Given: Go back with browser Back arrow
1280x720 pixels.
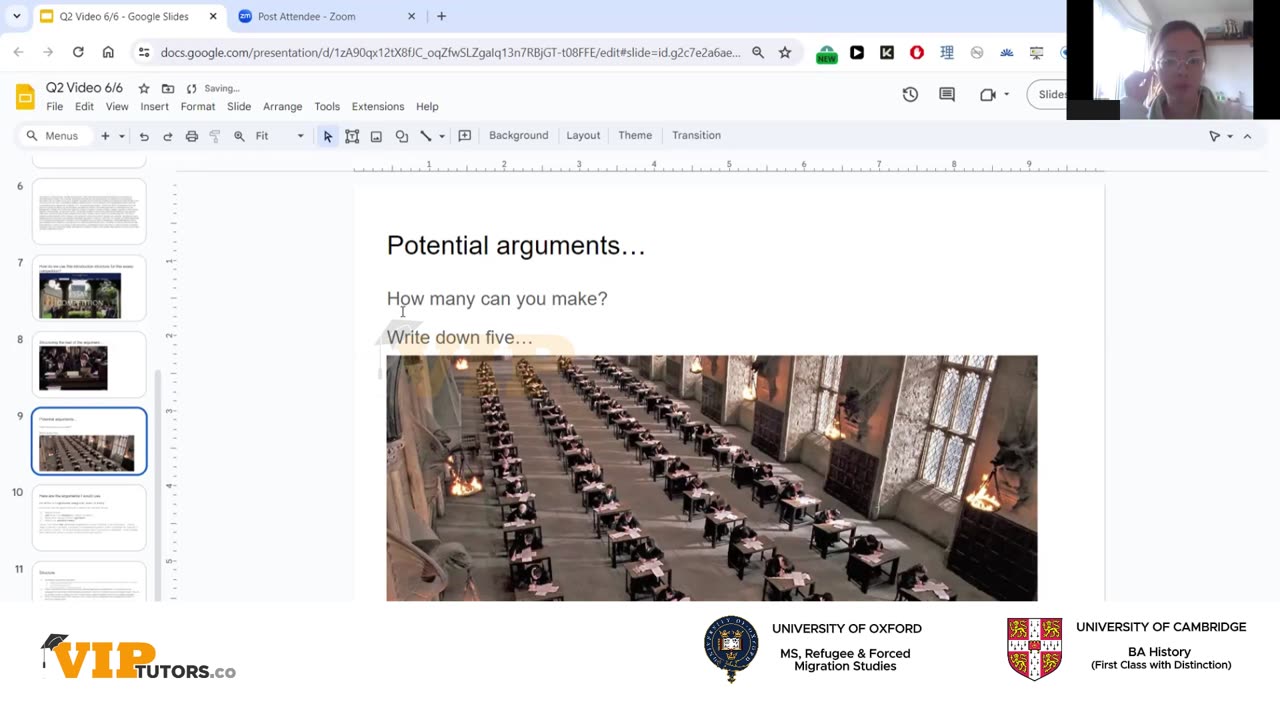Looking at the screenshot, I should [18, 52].
